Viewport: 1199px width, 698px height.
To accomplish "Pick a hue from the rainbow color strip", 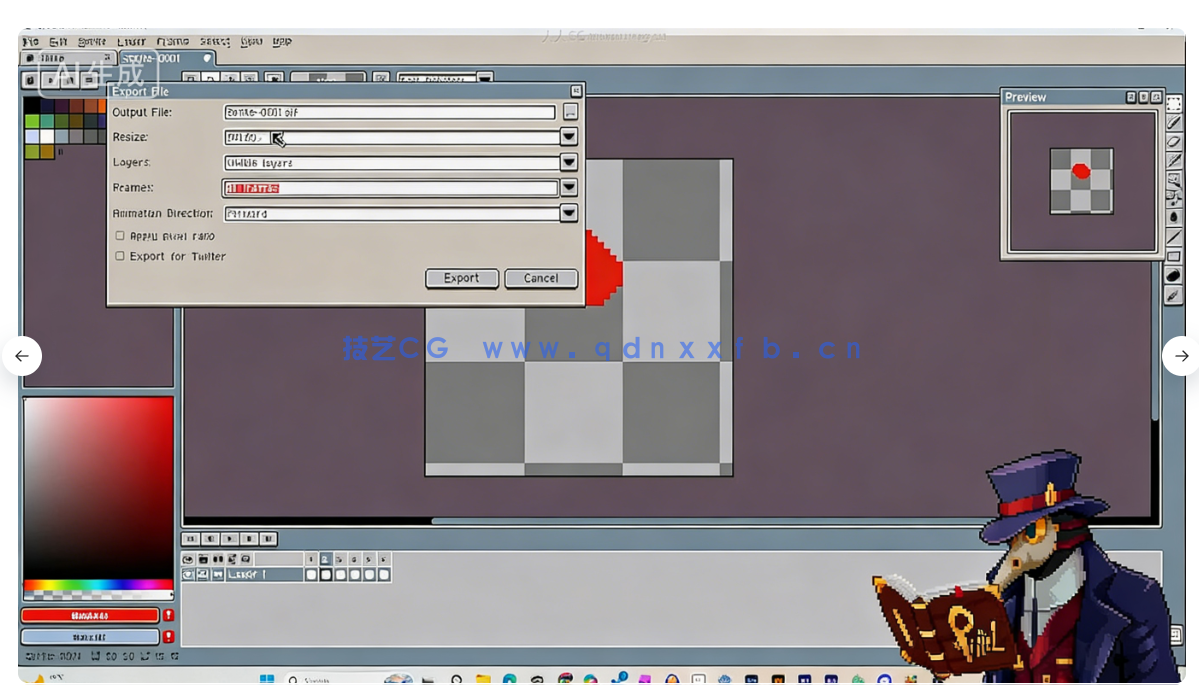I will 98,585.
